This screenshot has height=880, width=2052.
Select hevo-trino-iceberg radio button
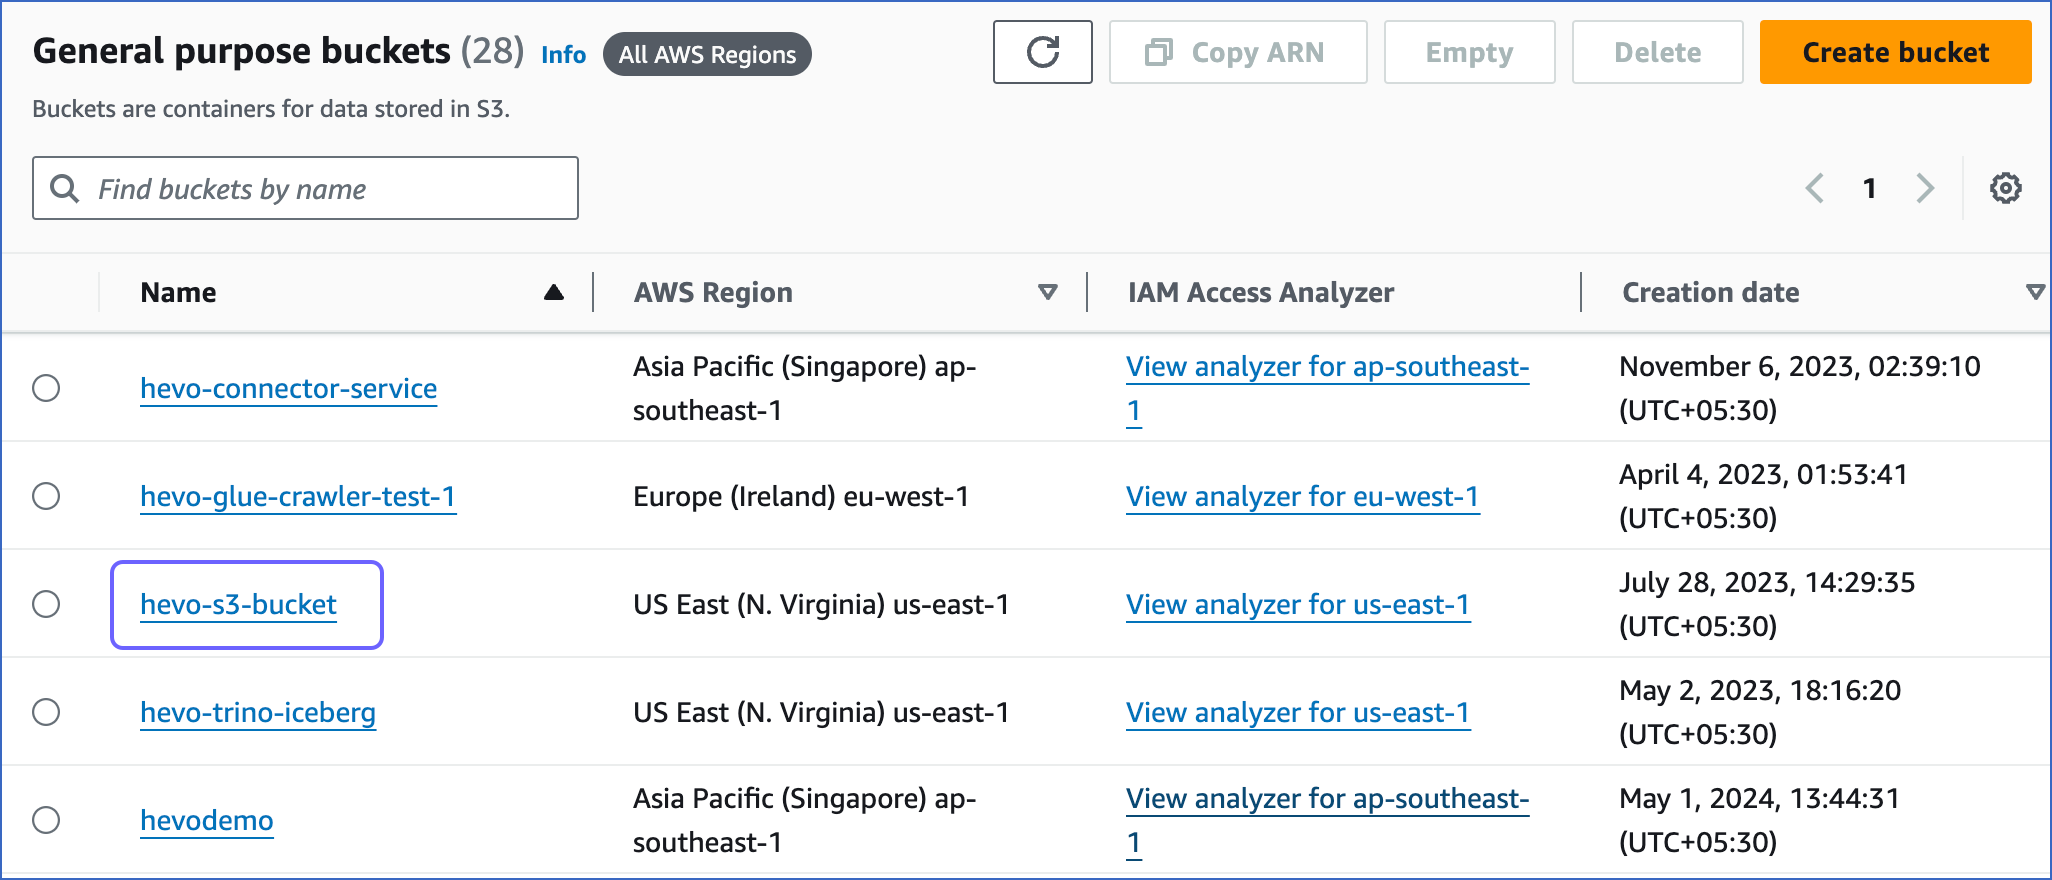[x=46, y=712]
